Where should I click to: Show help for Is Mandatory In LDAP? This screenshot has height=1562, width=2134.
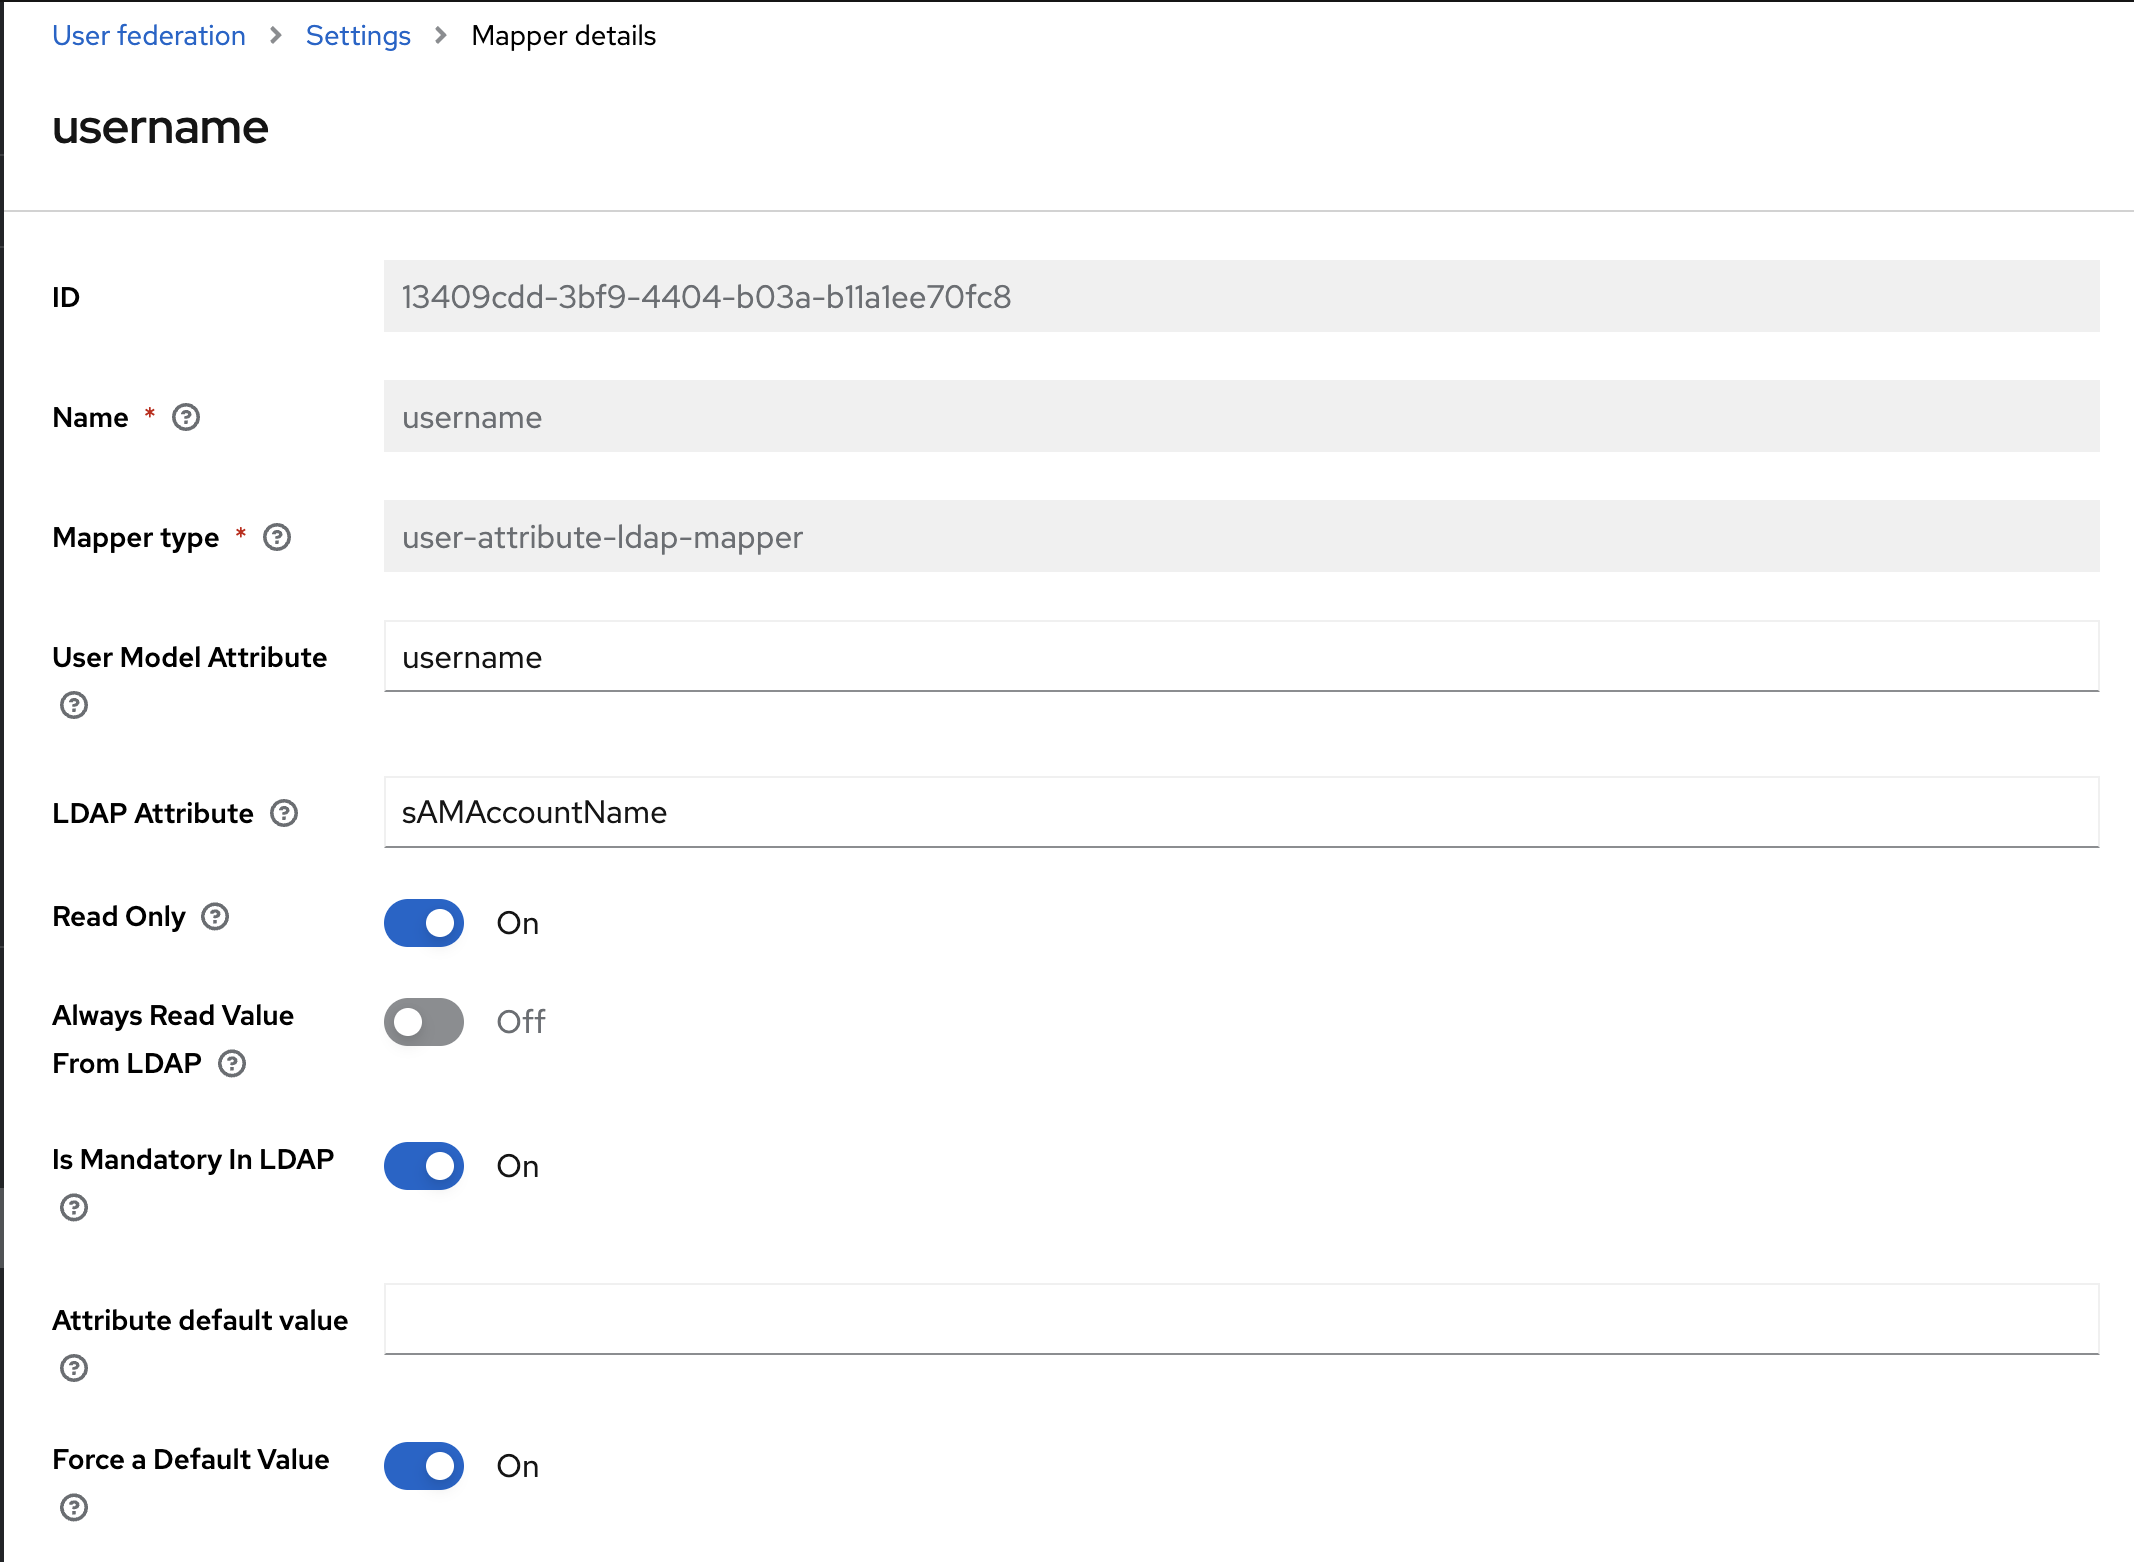(74, 1207)
